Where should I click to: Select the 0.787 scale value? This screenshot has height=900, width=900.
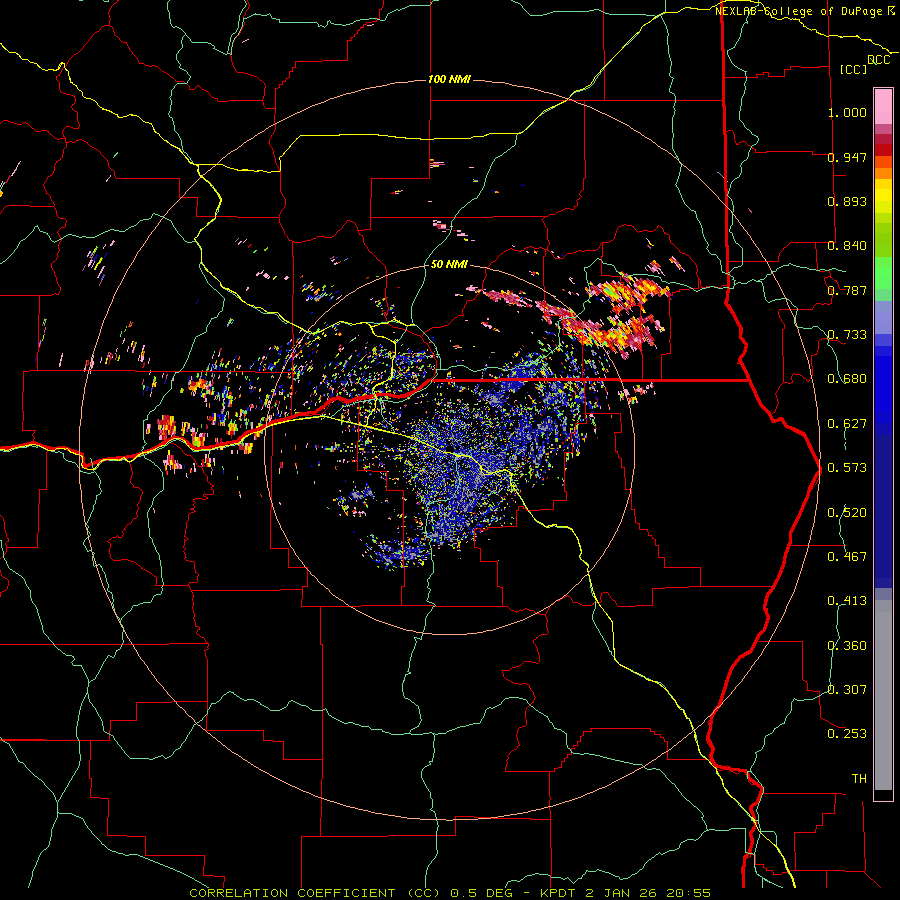click(847, 290)
